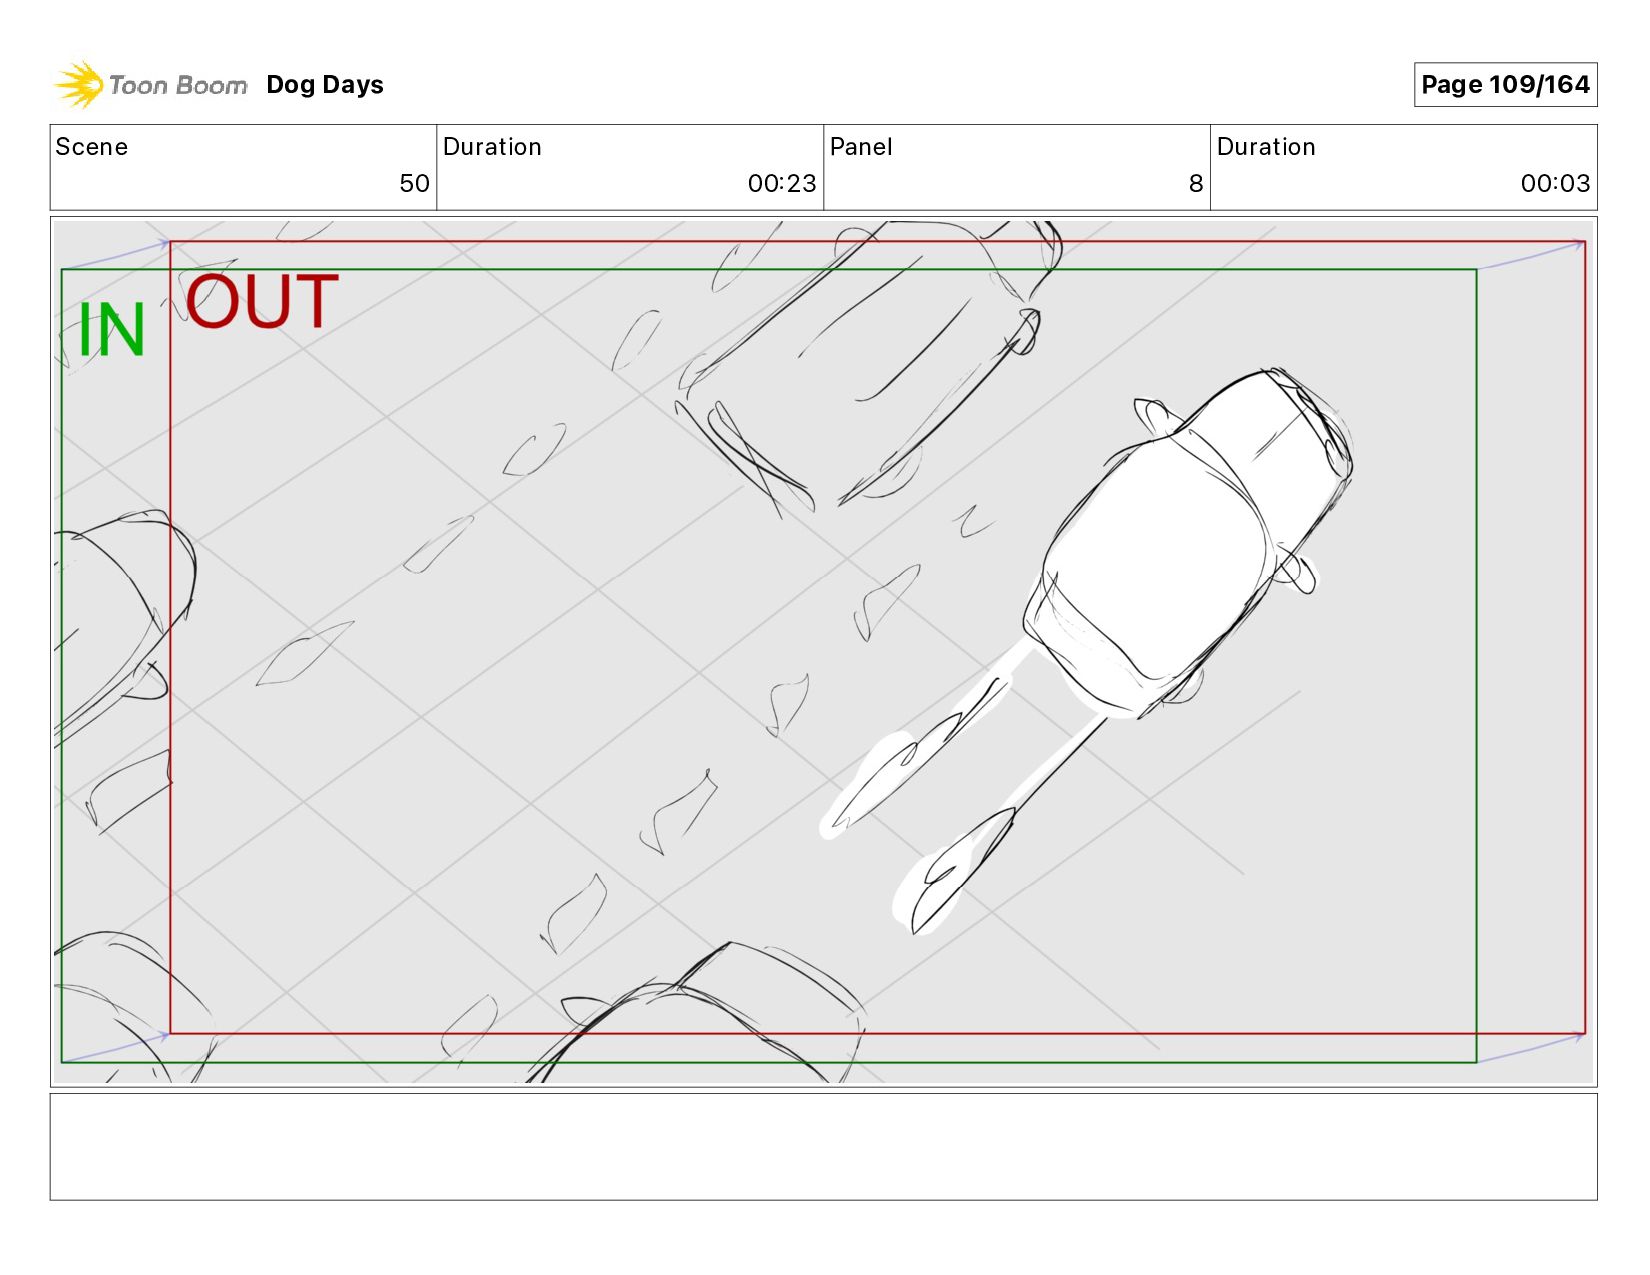Image resolution: width=1650 pixels, height=1275 pixels.
Task: Click the red 'OUT' camera label
Action: (x=262, y=302)
